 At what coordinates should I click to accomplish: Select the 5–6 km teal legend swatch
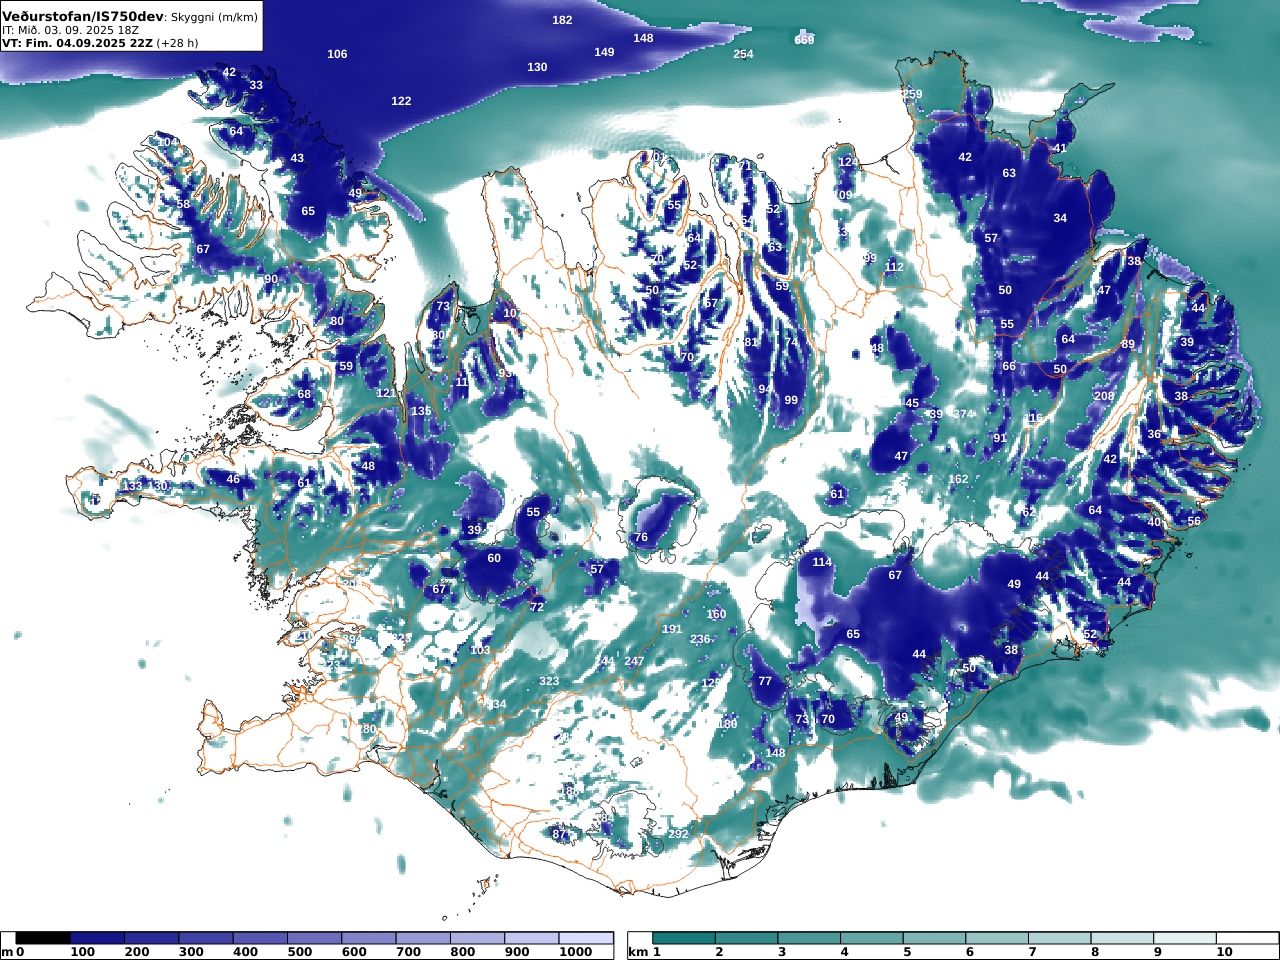pyautogui.click(x=934, y=938)
